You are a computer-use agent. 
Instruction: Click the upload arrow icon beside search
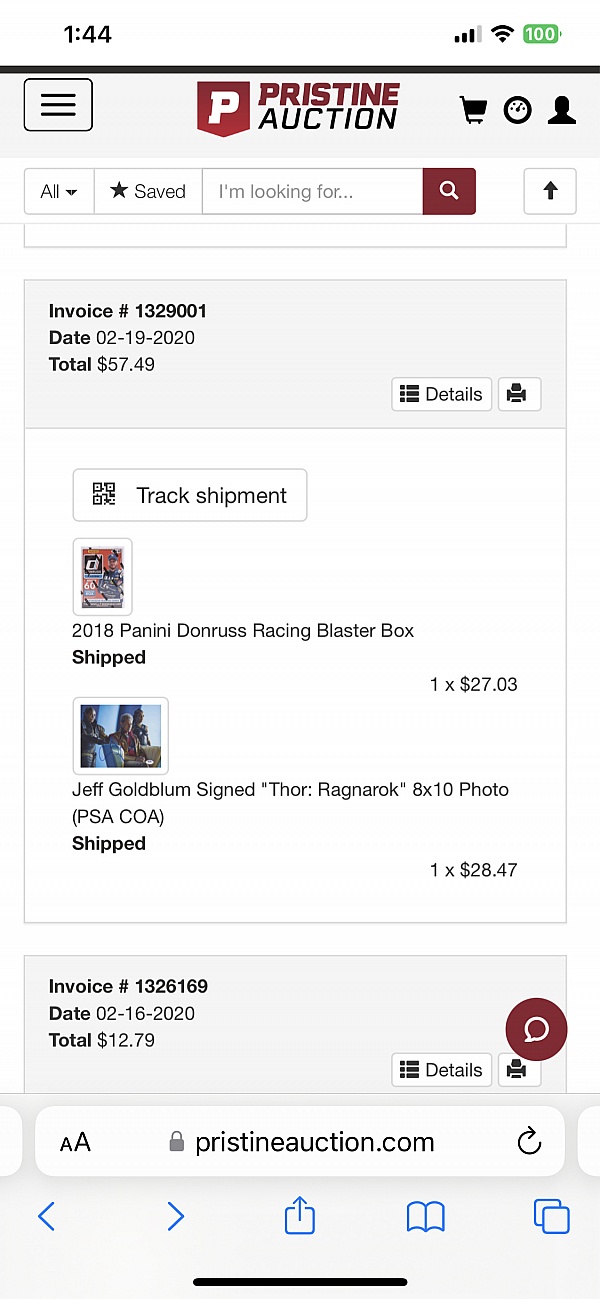coord(549,191)
